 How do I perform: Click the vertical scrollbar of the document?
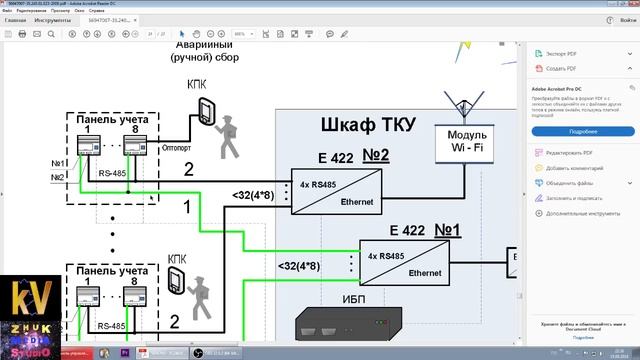tap(520, 295)
